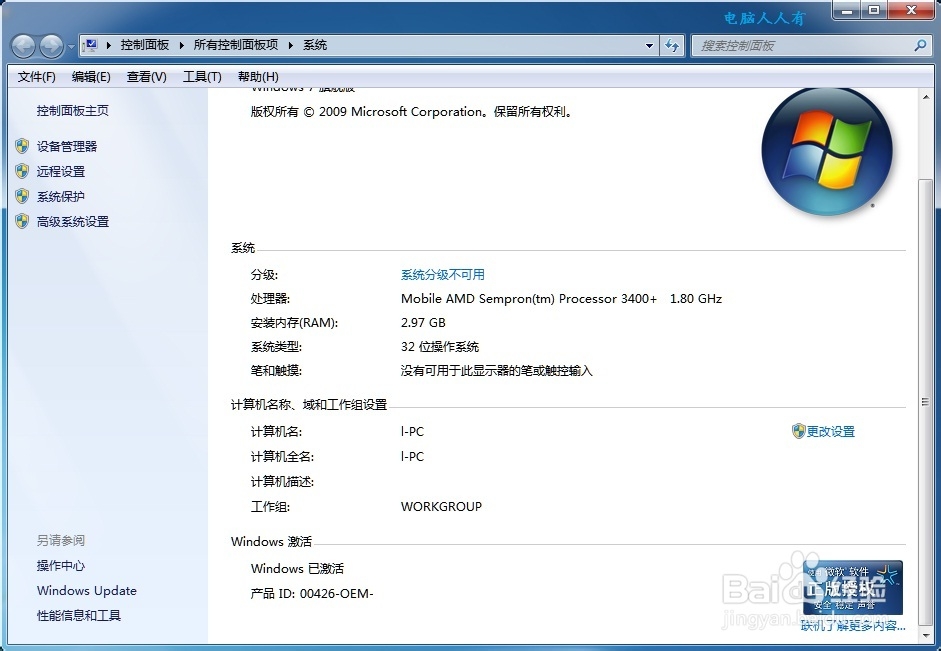This screenshot has width=941, height=651.
Task: Expand the chevron after 控制面板 breadcrumb
Action: pos(182,45)
